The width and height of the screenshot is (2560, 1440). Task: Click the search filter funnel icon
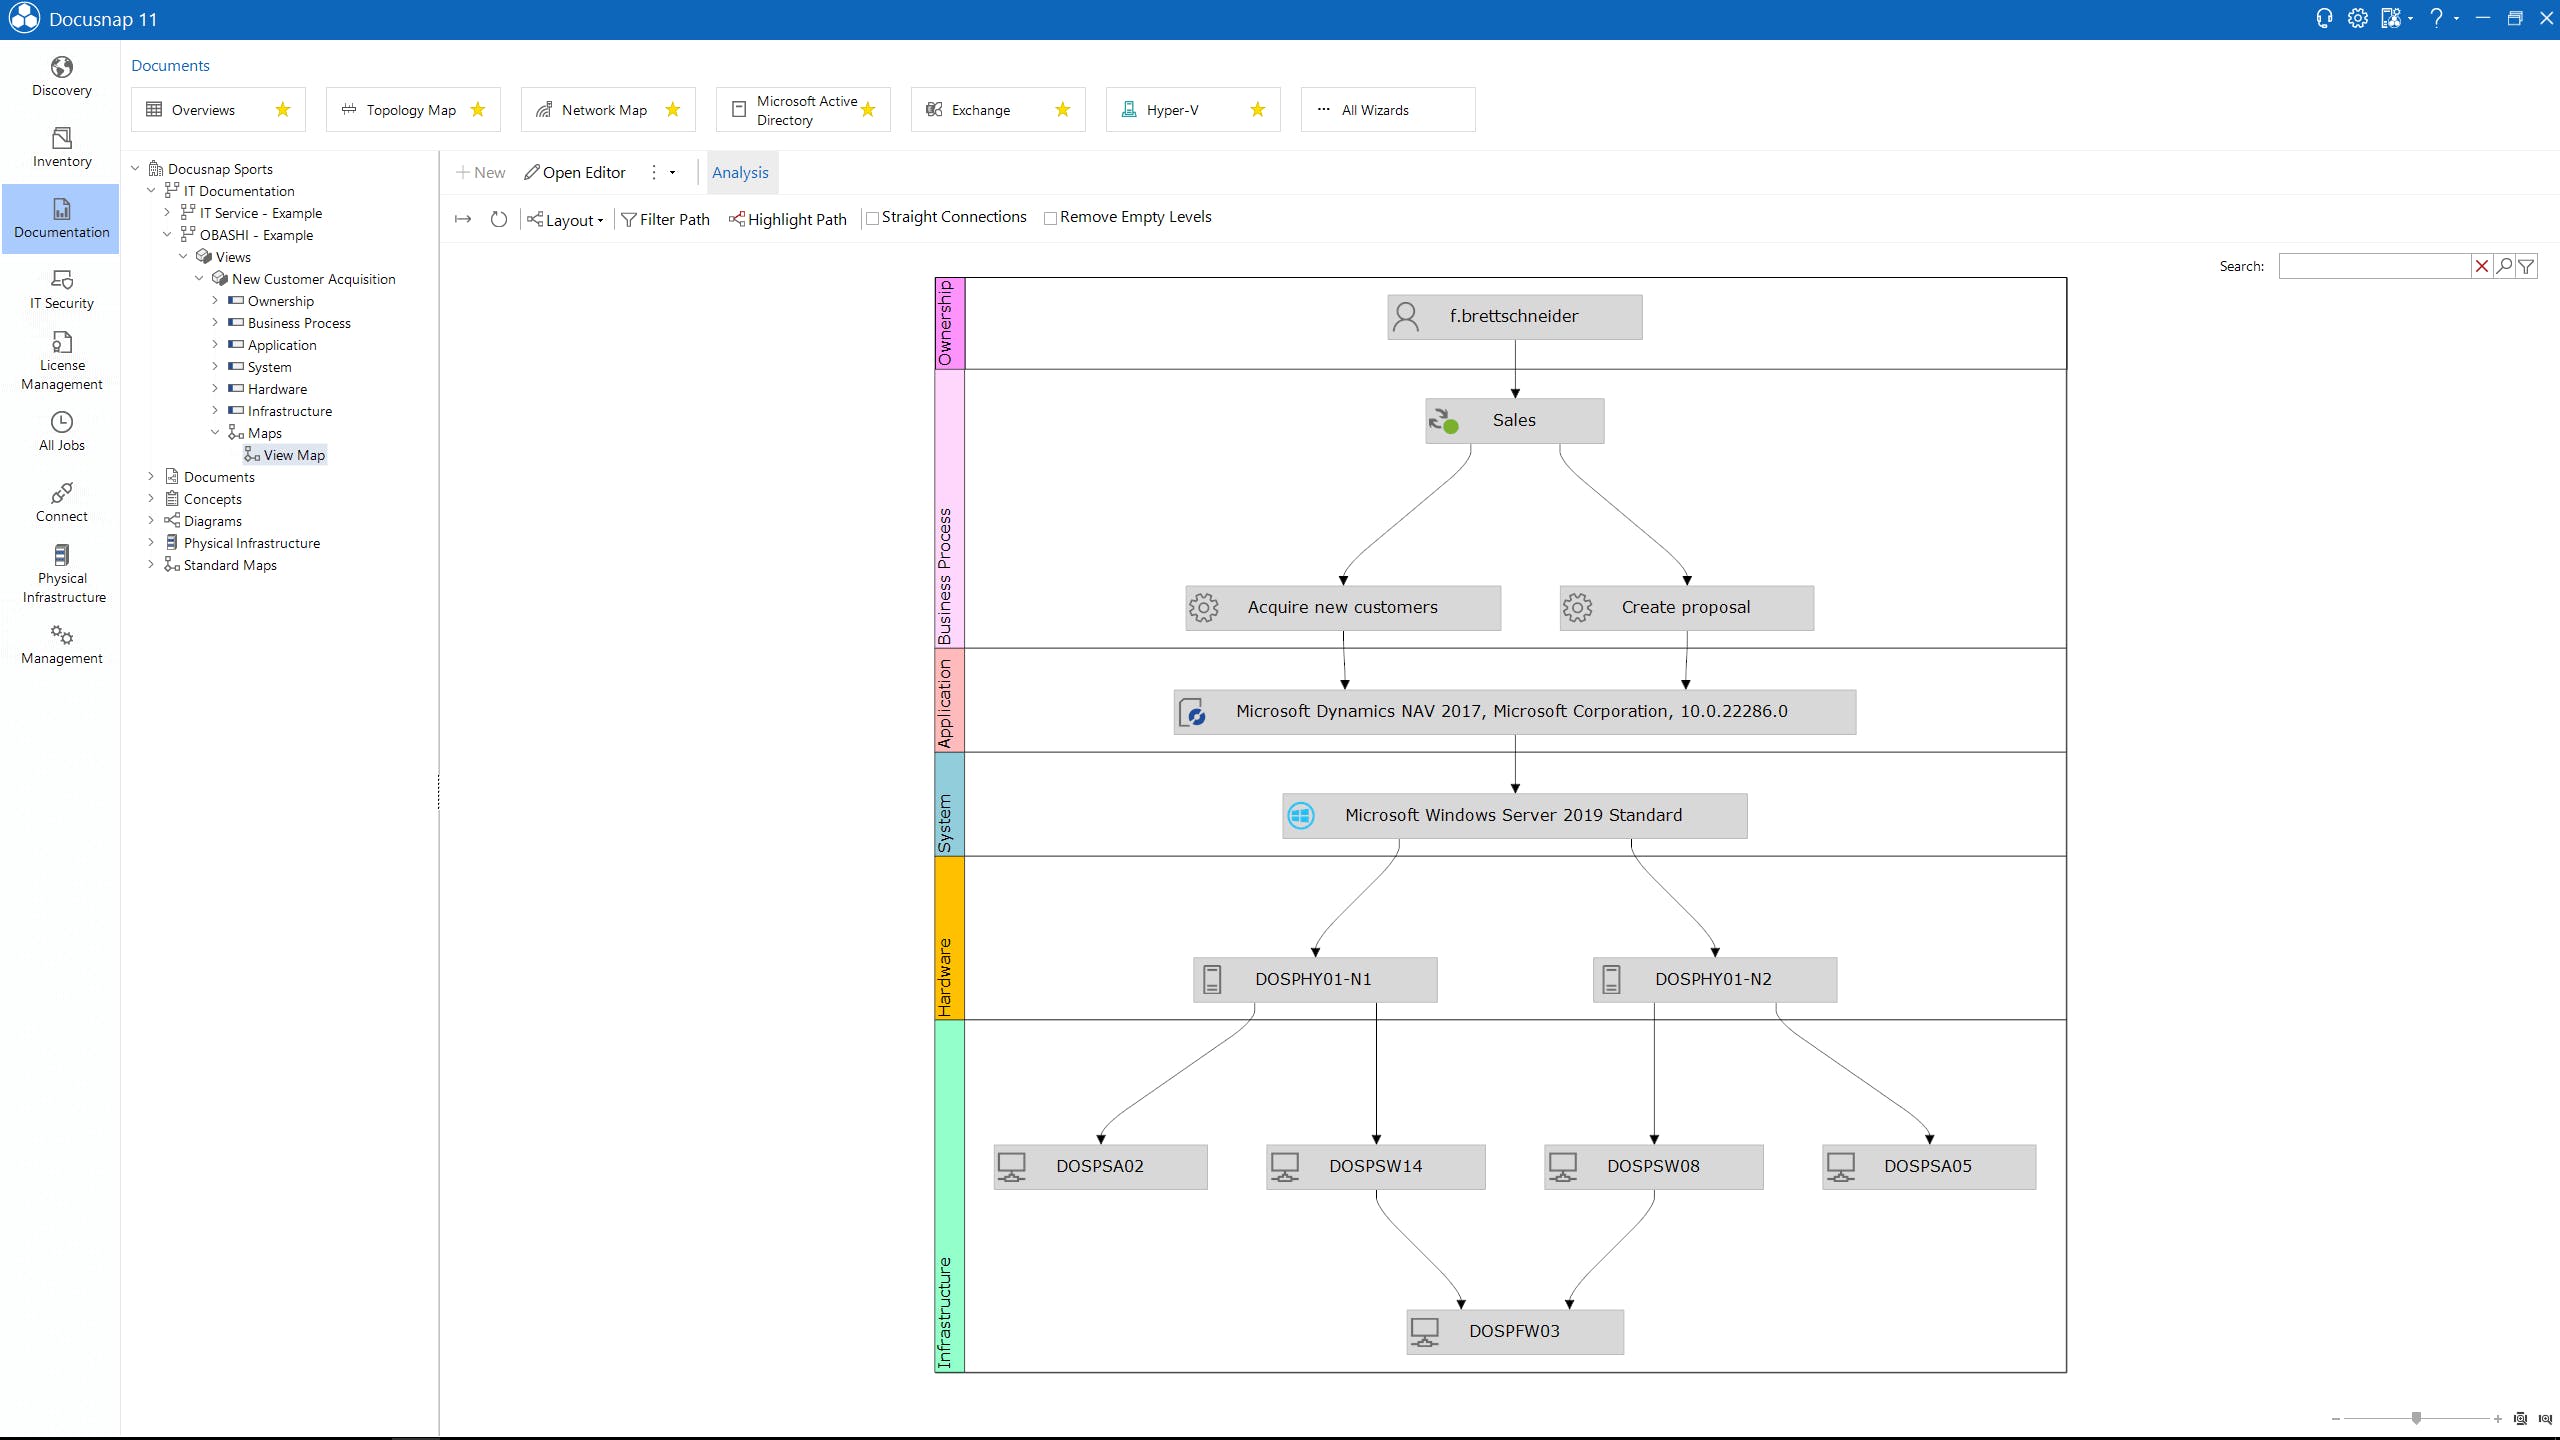(2526, 266)
